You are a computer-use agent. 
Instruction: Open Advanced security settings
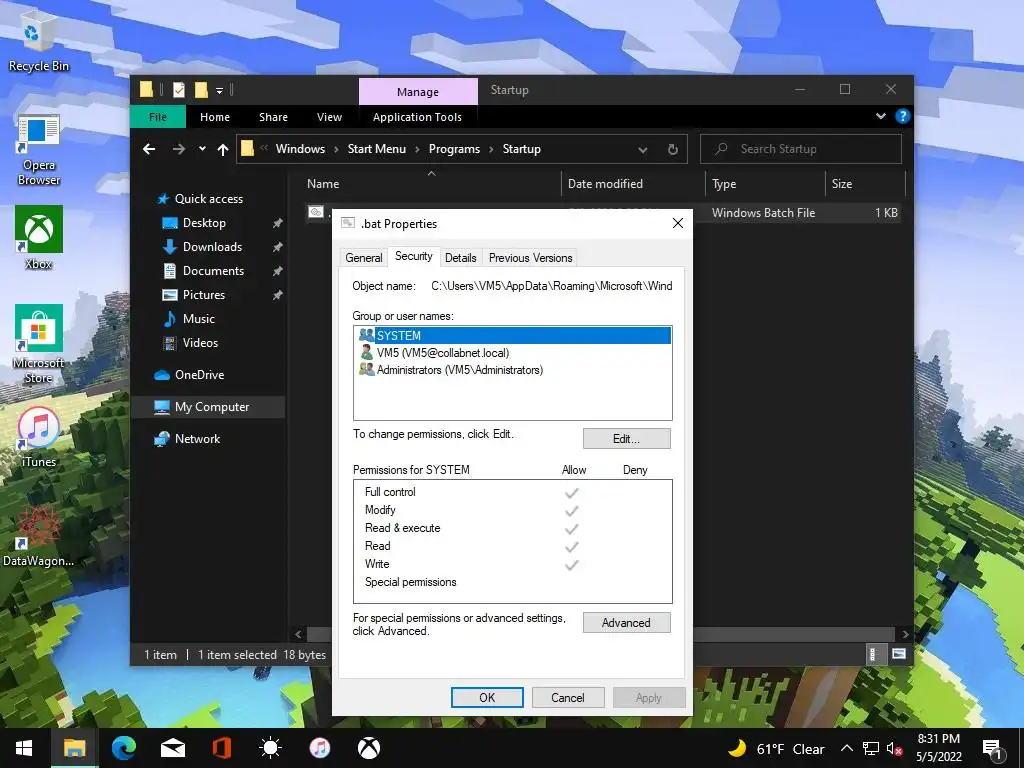click(626, 623)
